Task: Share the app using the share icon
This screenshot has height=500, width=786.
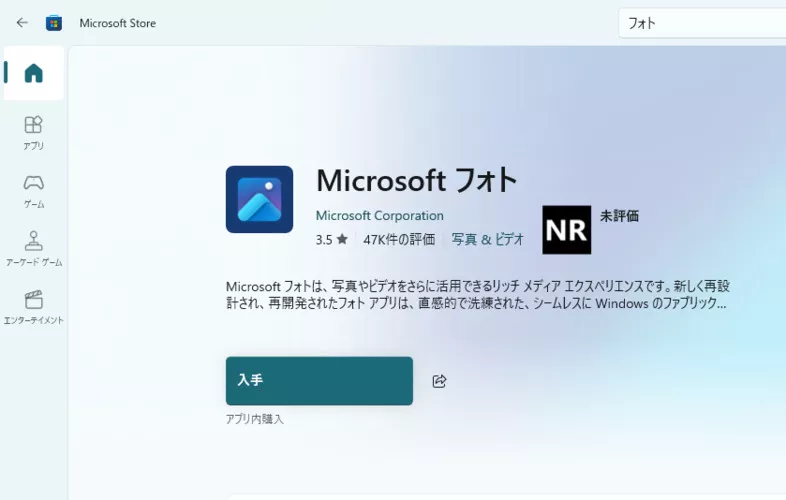Action: coord(439,381)
